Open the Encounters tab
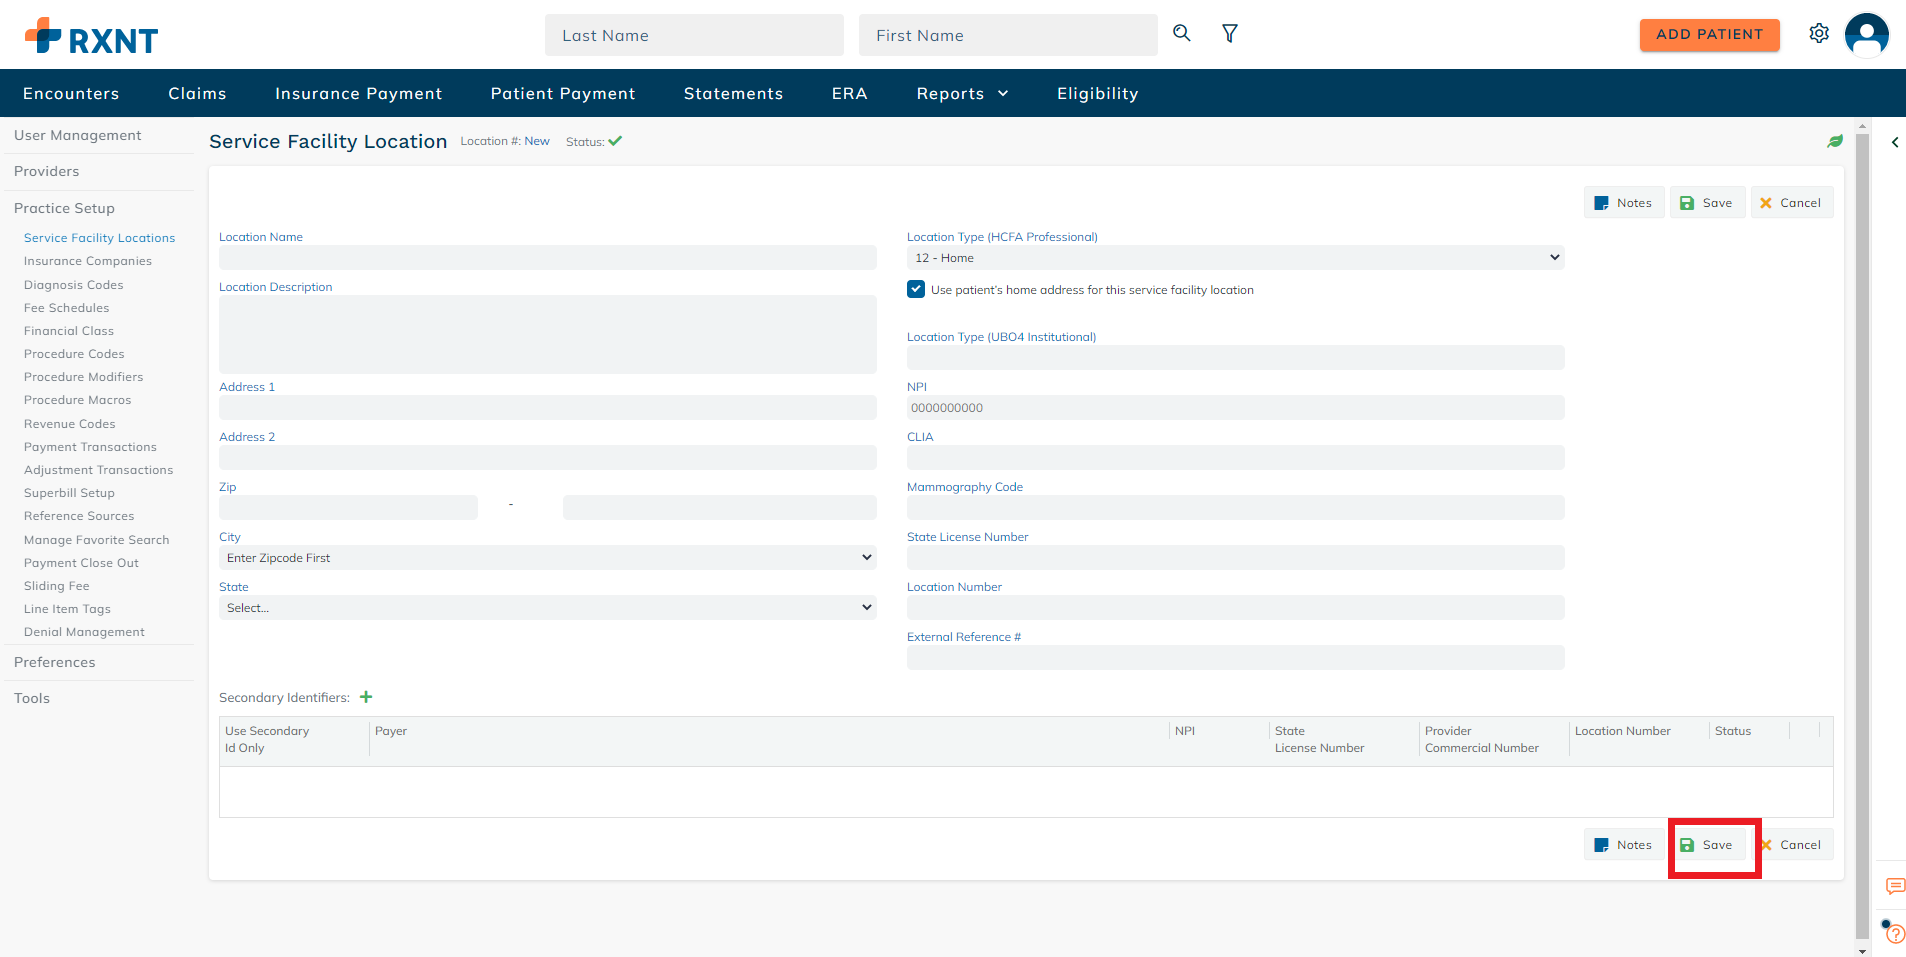Screen dimensions: 1906x957 coord(71,93)
